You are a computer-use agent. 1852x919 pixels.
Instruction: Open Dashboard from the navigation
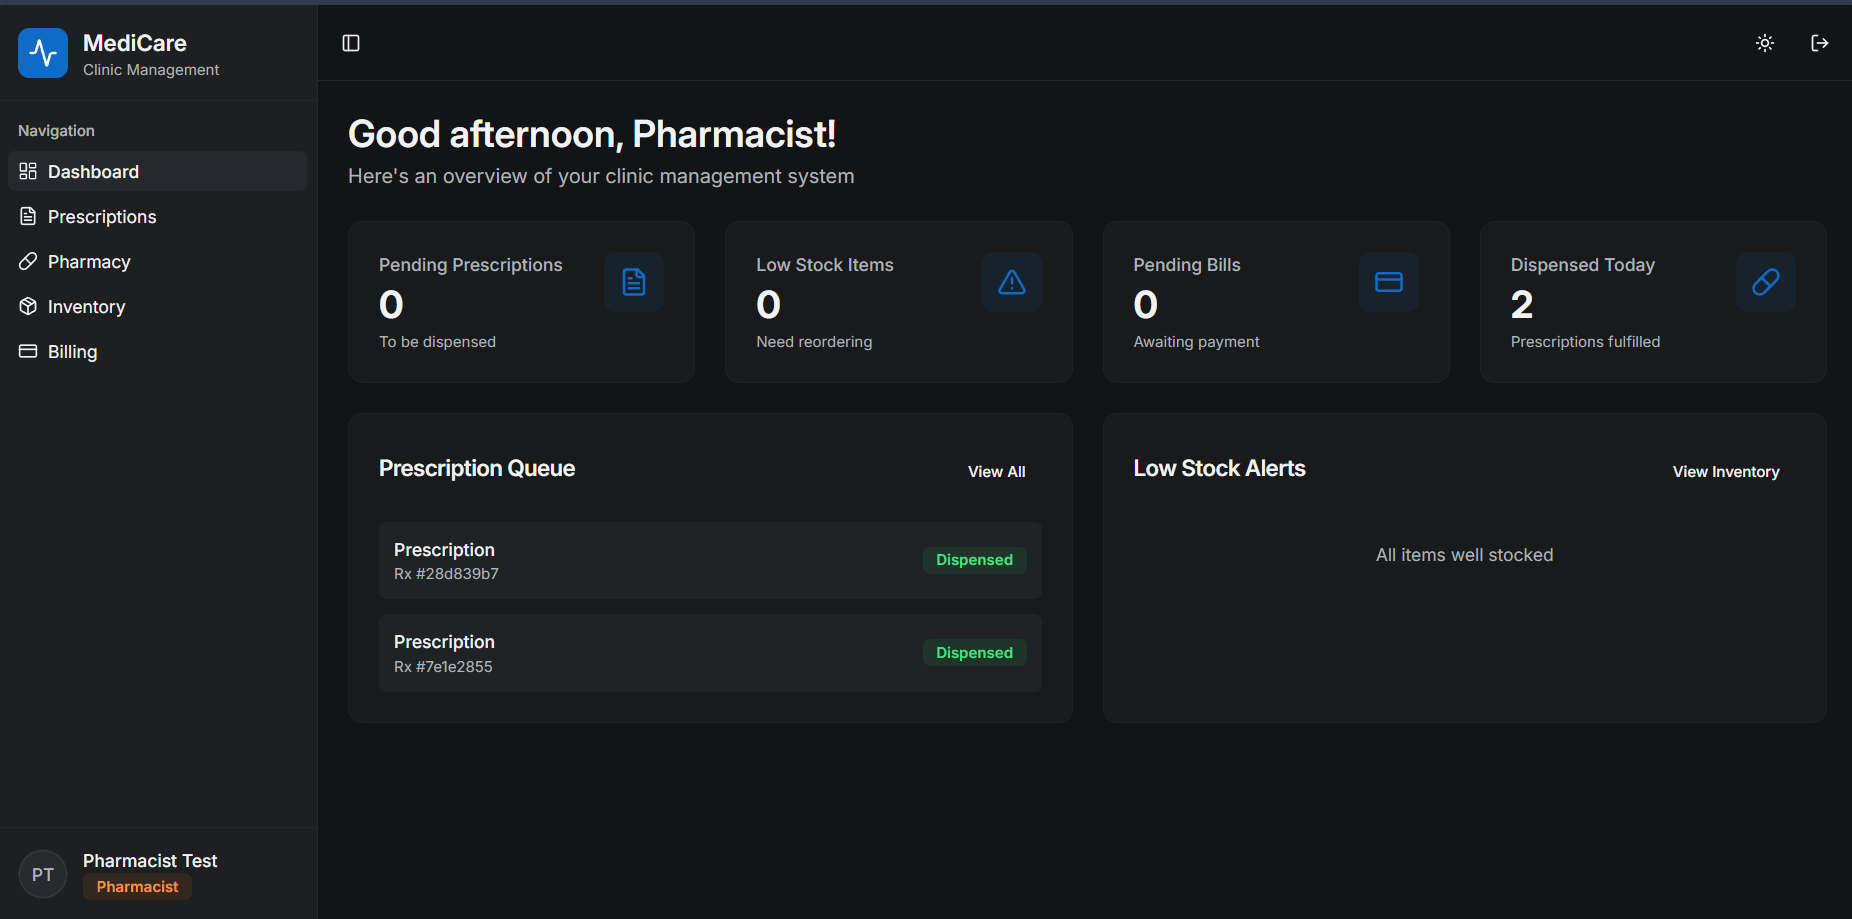coord(93,172)
